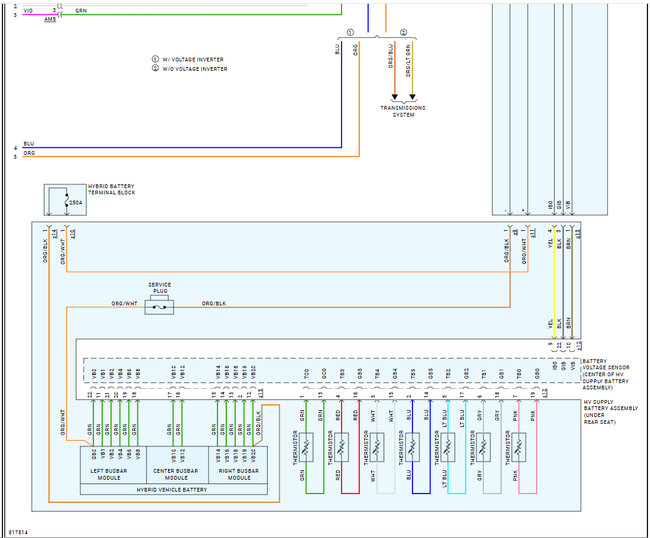Click the vertical 'ORG/LT GRN' wire label

pyautogui.click(x=408, y=61)
